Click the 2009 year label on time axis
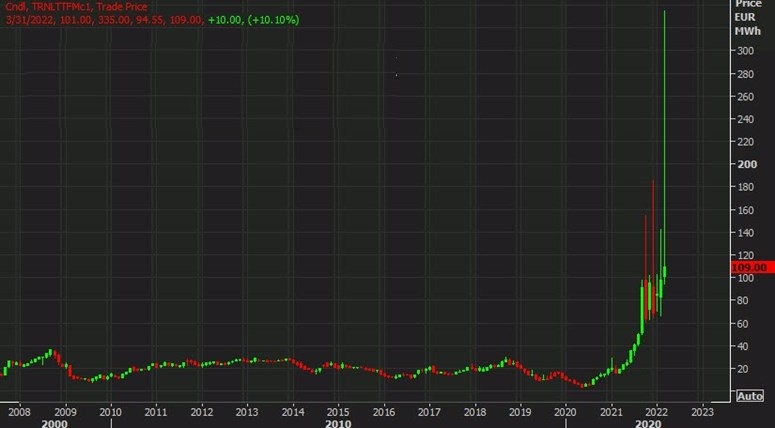This screenshot has width=775, height=428. tap(65, 412)
